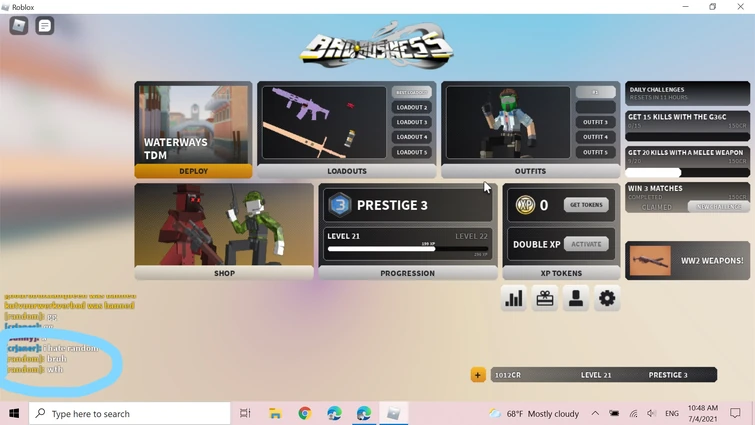
Task: Click the Level 21 XP progress bar
Action: tap(407, 249)
